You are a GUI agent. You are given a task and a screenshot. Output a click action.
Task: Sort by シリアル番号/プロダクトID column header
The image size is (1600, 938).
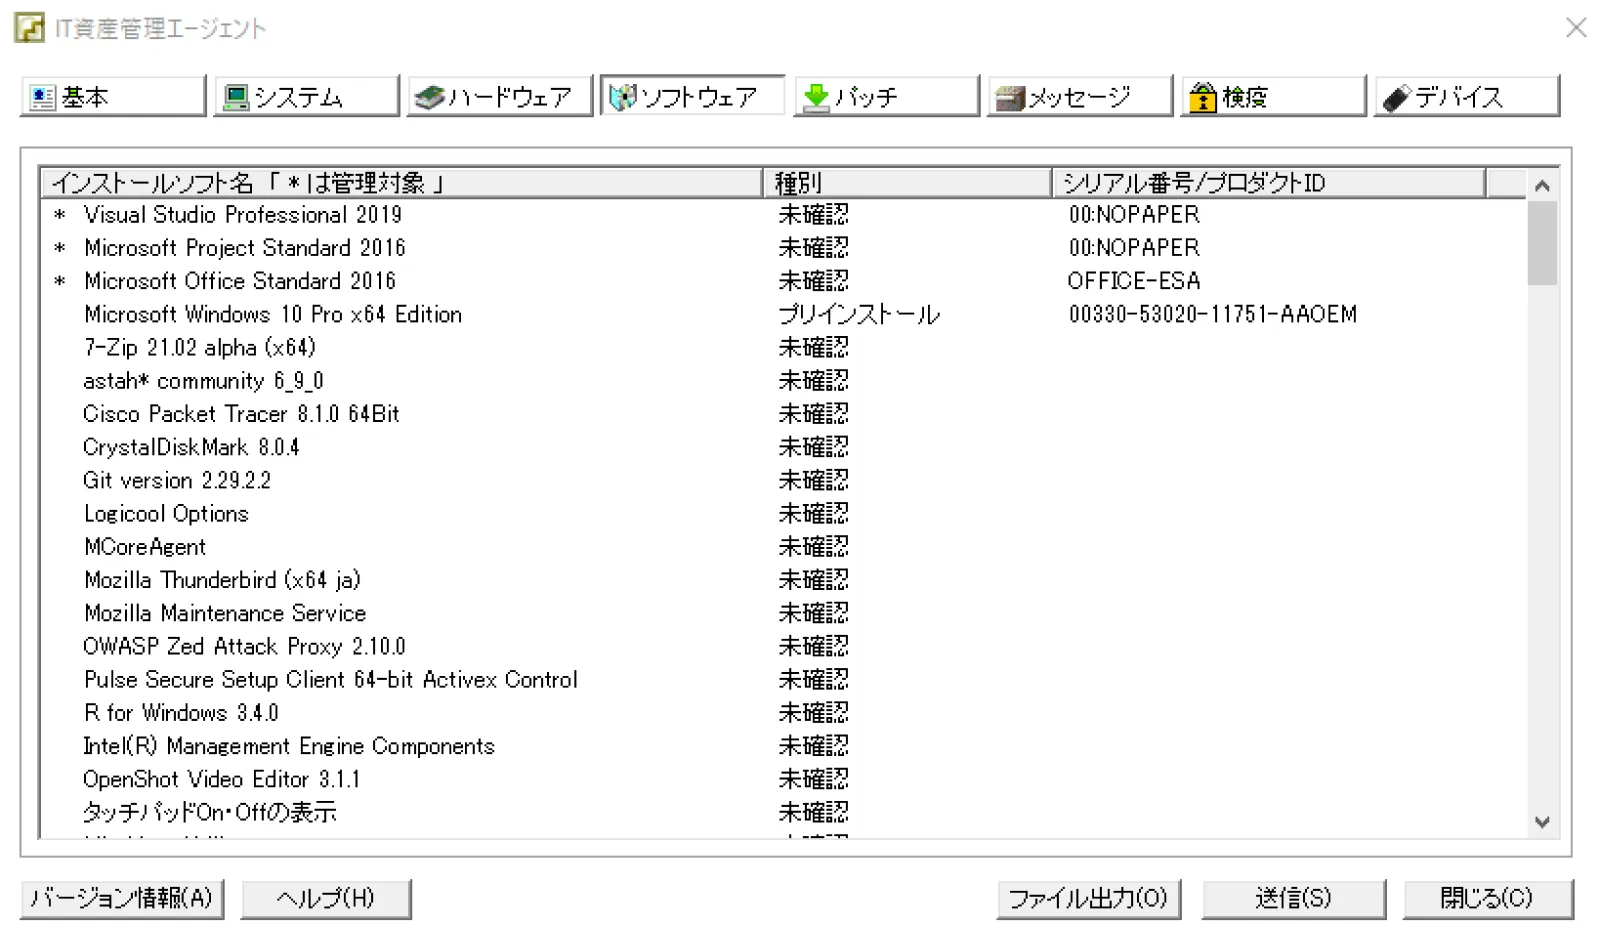pos(1269,183)
